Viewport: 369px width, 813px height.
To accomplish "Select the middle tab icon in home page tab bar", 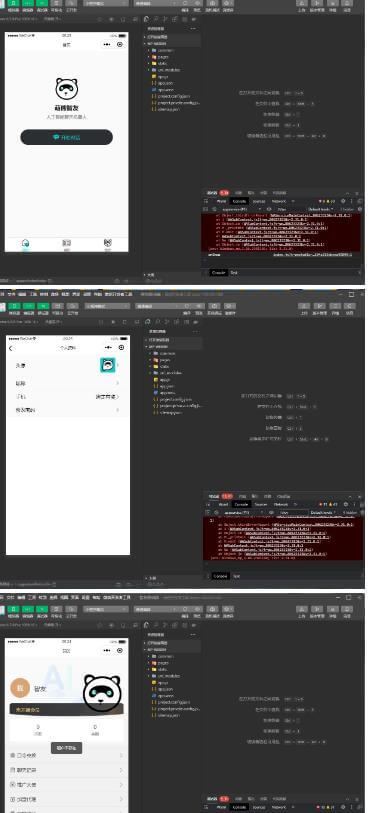I will point(66,243).
